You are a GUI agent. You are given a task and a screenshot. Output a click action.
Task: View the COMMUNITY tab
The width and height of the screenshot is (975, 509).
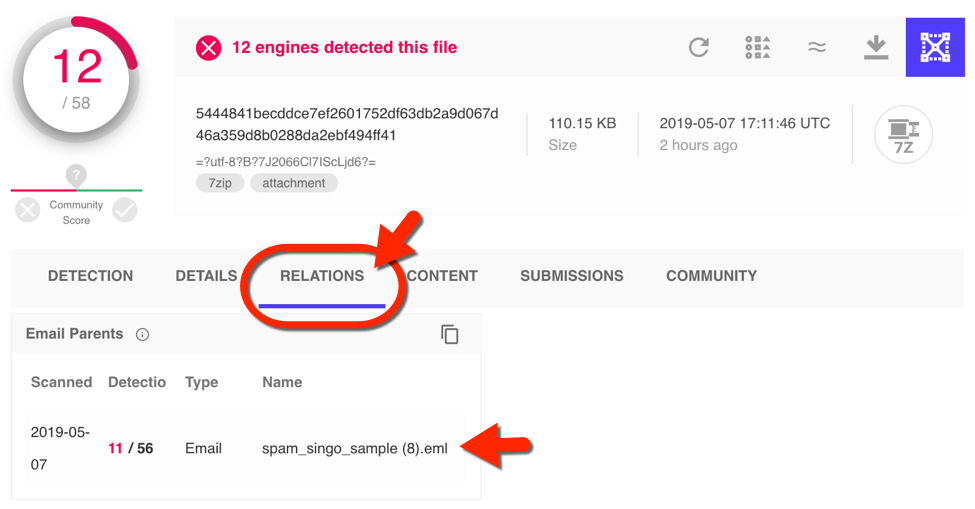[x=711, y=276]
